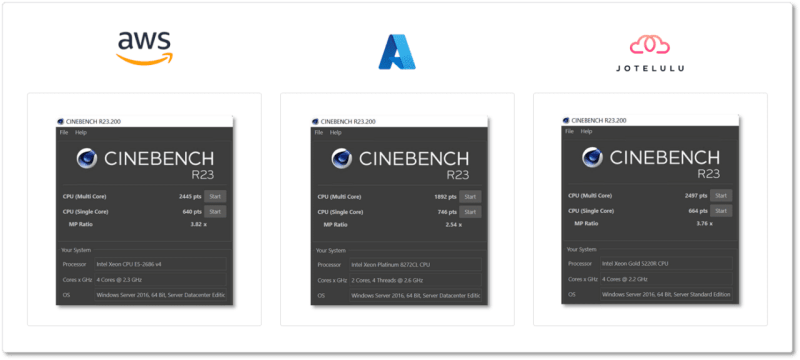Image resolution: width=800 pixels, height=360 pixels.
Task: Open Help menu in Jotelulu Cinebench window
Action: pyautogui.click(x=586, y=132)
